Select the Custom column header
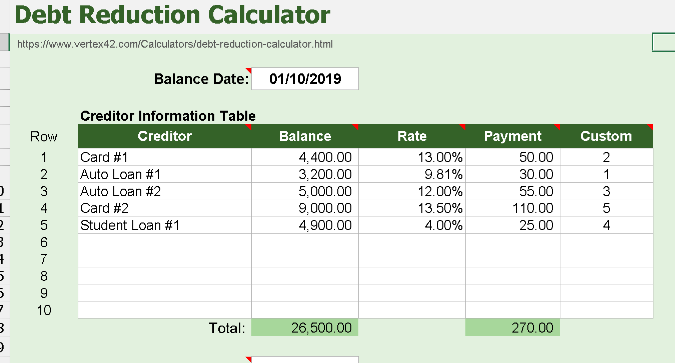This screenshot has width=675, height=363. (607, 136)
